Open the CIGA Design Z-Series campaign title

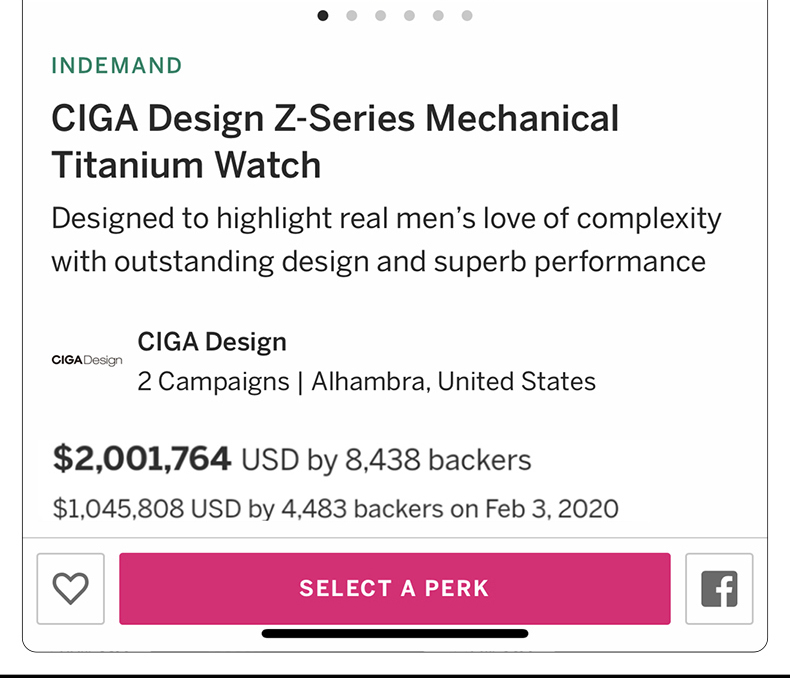[x=335, y=141]
